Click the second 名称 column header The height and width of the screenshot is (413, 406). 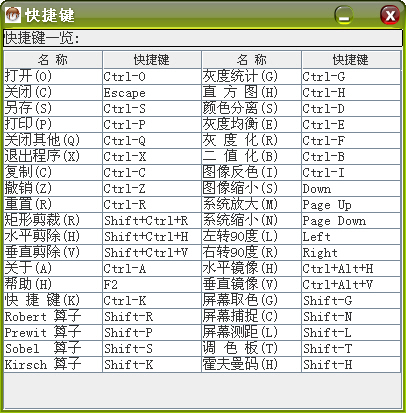[251, 60]
